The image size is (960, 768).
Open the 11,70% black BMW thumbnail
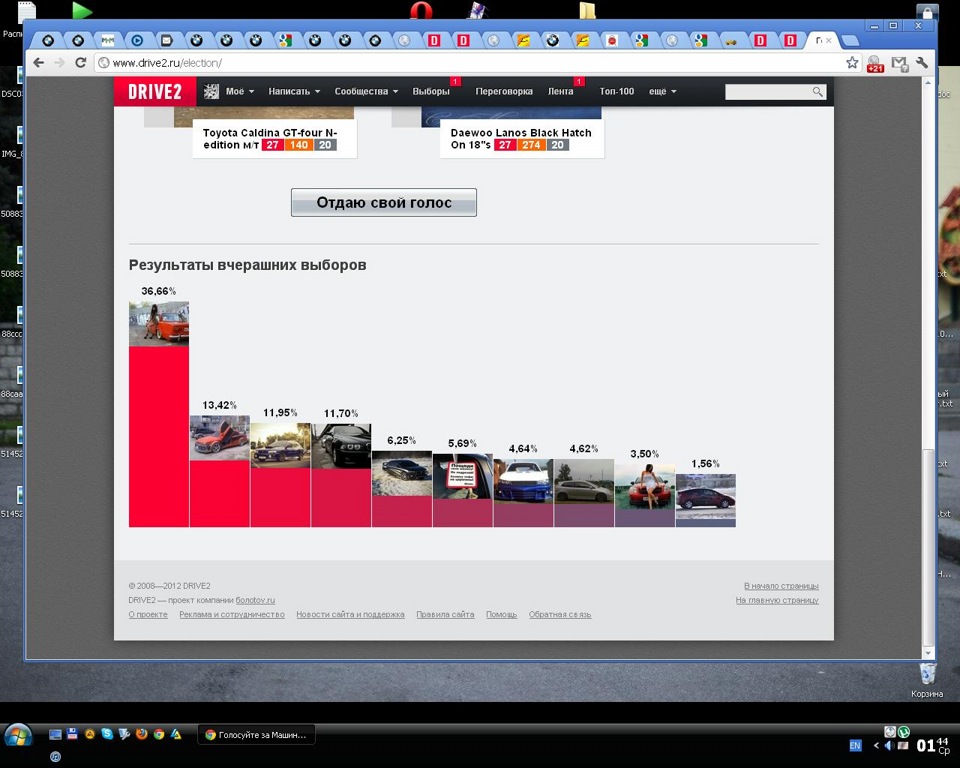pyautogui.click(x=341, y=446)
